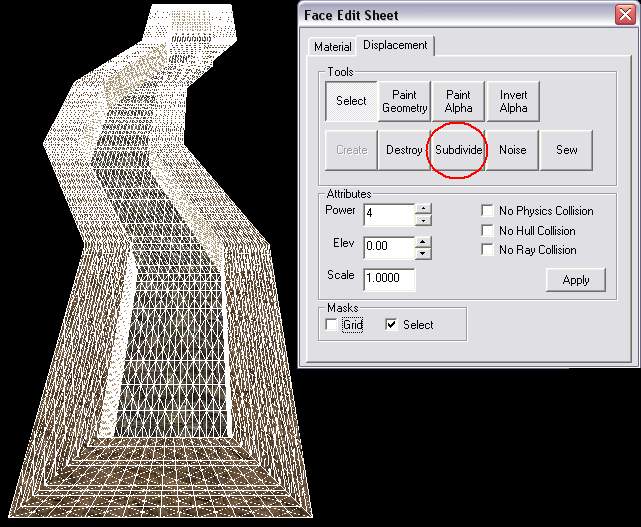Switch to the Material tab
641x527 pixels.
(x=332, y=47)
